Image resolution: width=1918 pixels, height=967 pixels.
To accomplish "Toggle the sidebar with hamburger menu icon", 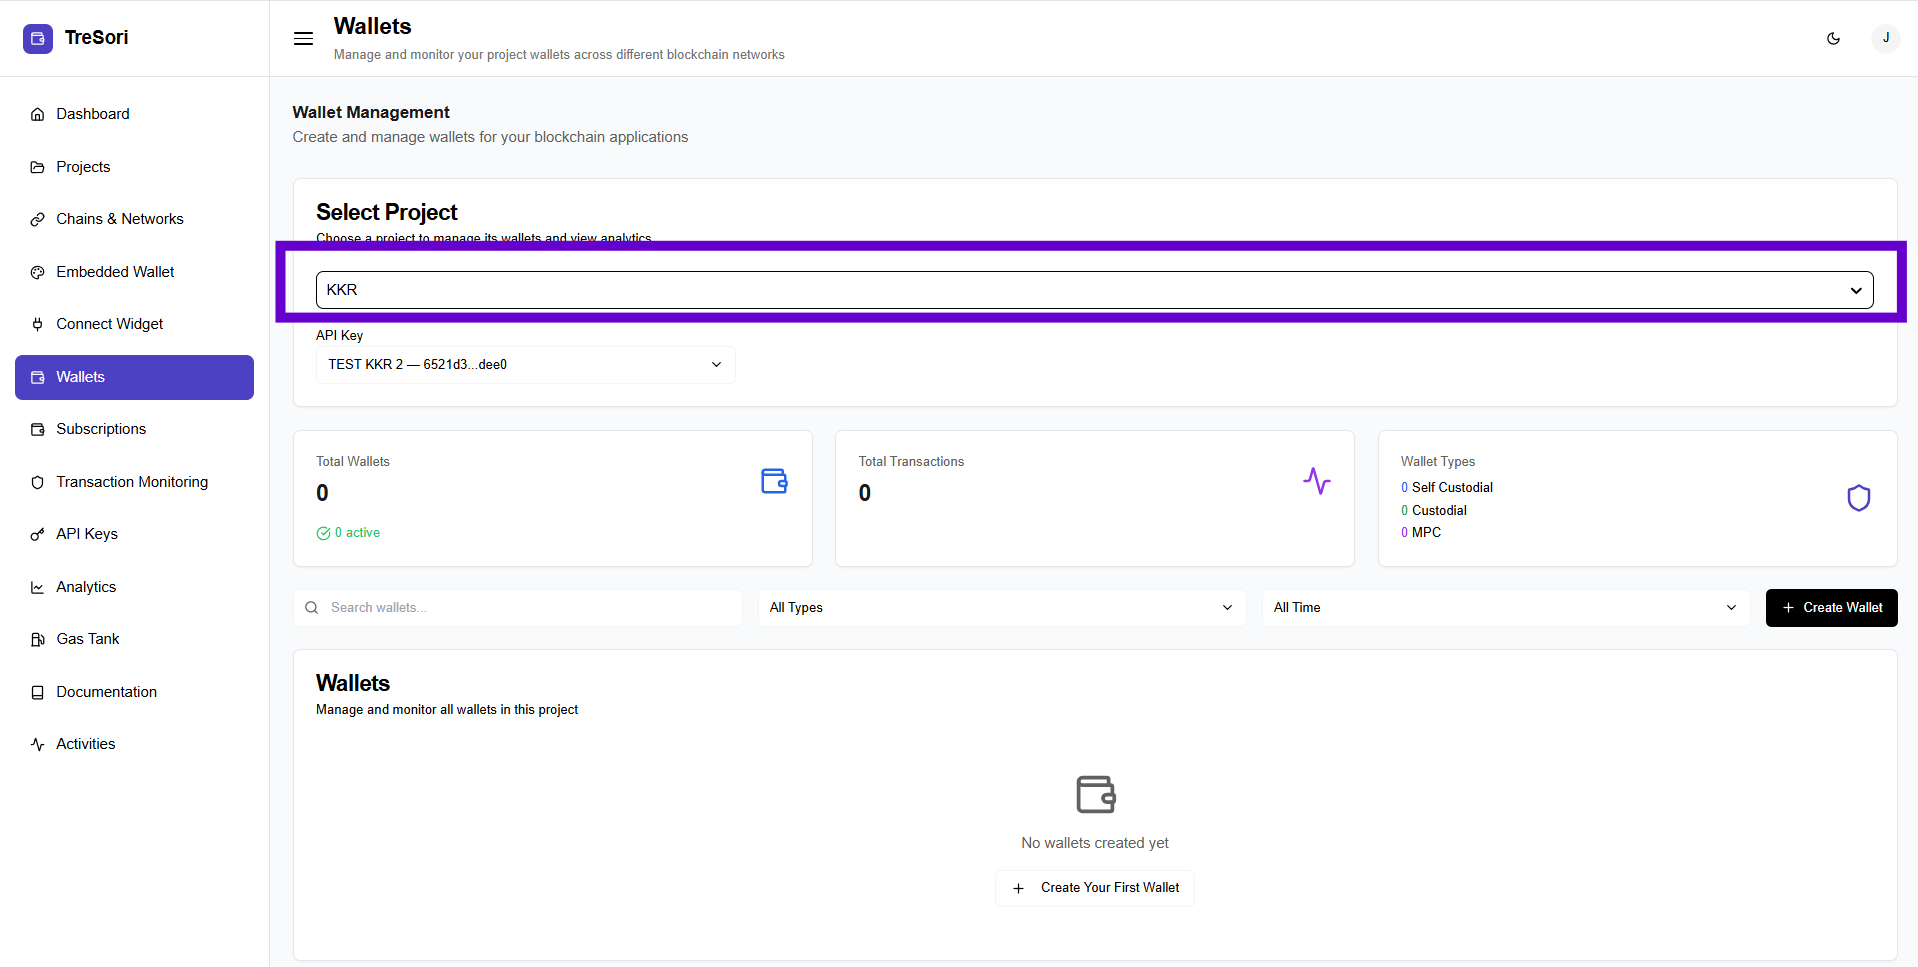I will pyautogui.click(x=303, y=39).
